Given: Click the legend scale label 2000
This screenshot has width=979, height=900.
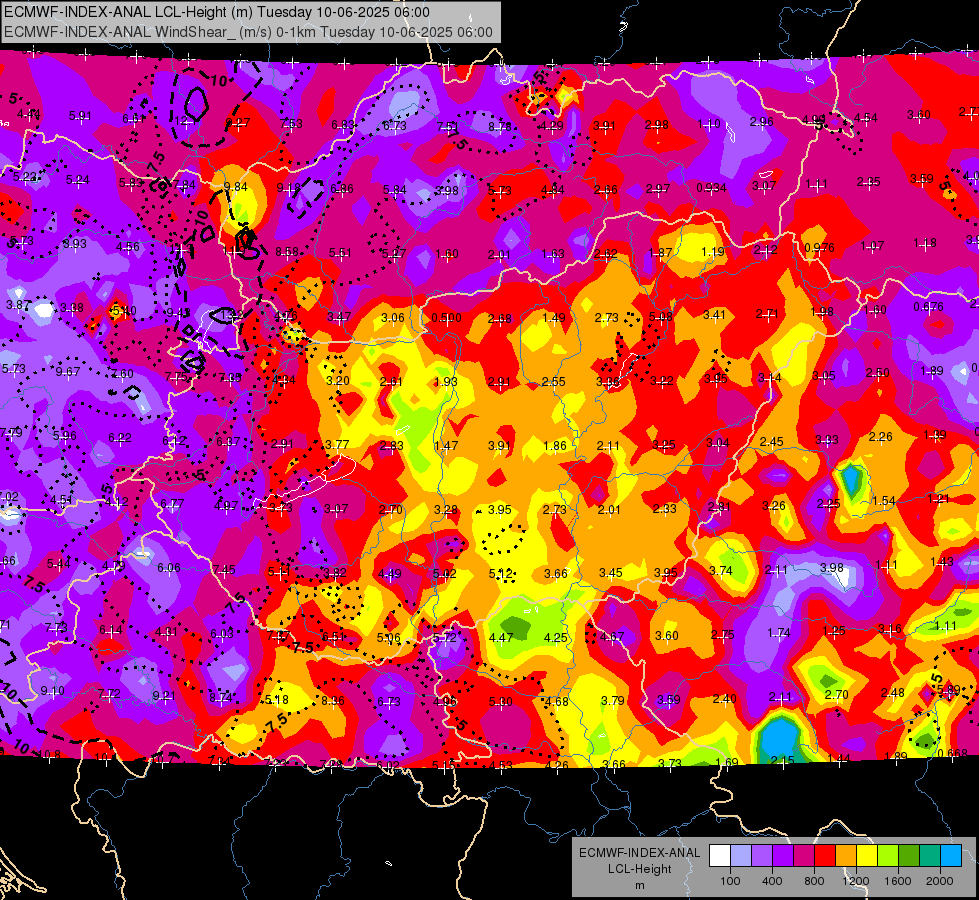Looking at the screenshot, I should click(x=940, y=881).
